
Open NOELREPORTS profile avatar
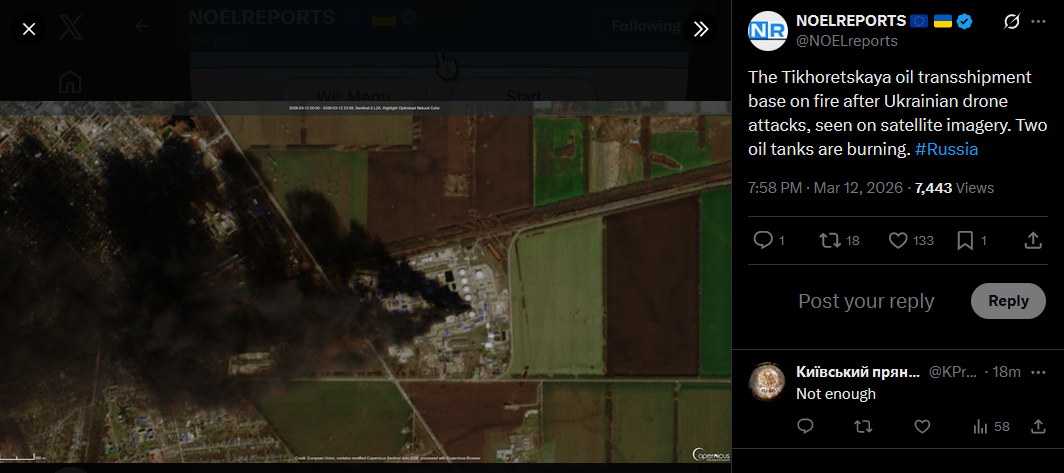[x=767, y=31]
